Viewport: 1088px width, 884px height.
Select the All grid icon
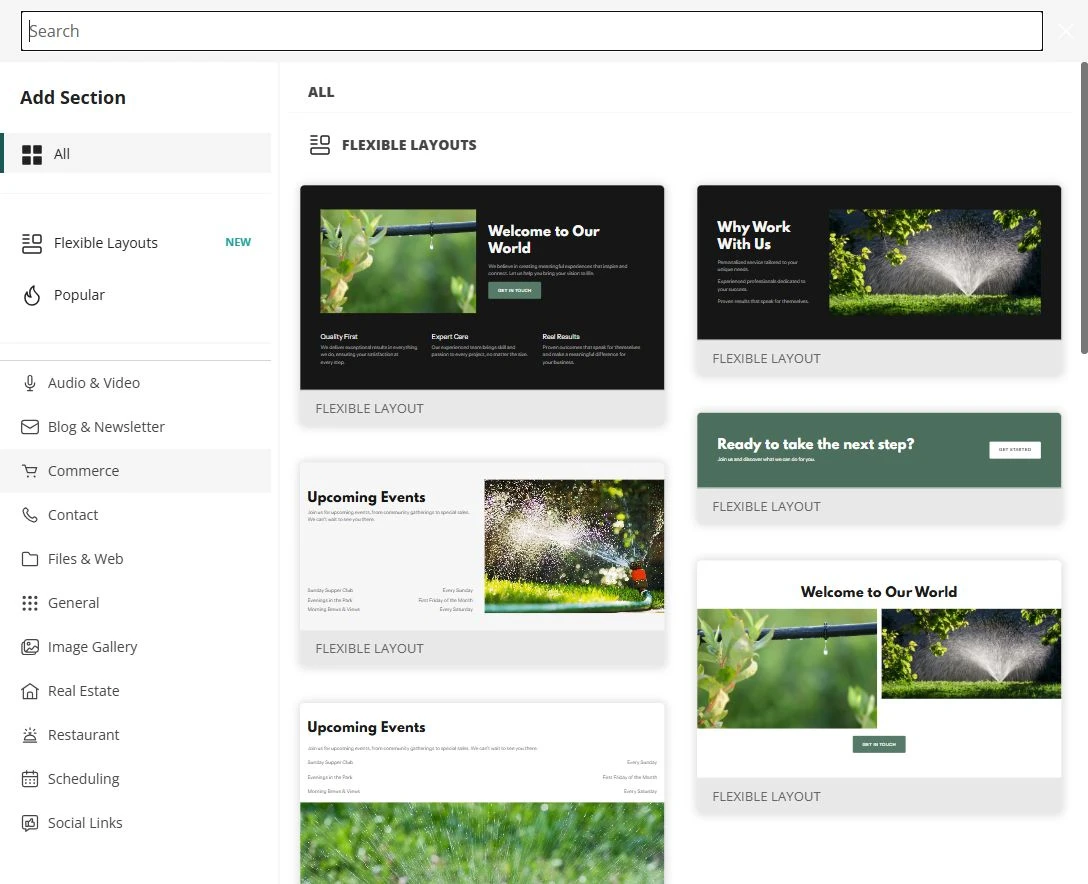pyautogui.click(x=32, y=154)
